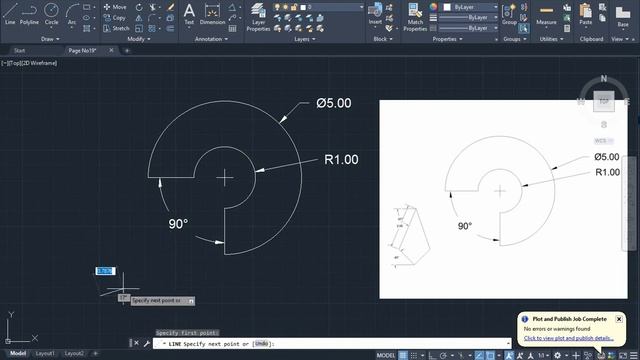Open the layer selection dropdown
The height and width of the screenshot is (360, 640).
tap(361, 7)
